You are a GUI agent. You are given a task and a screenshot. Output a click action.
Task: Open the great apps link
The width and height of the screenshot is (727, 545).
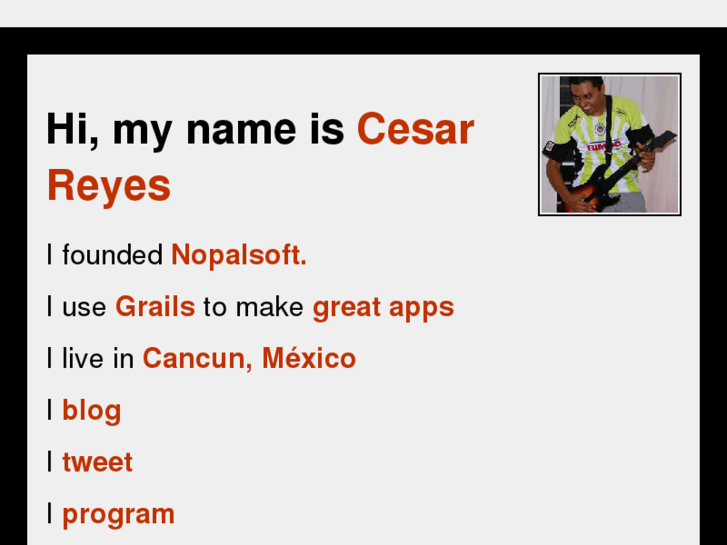[383, 308]
